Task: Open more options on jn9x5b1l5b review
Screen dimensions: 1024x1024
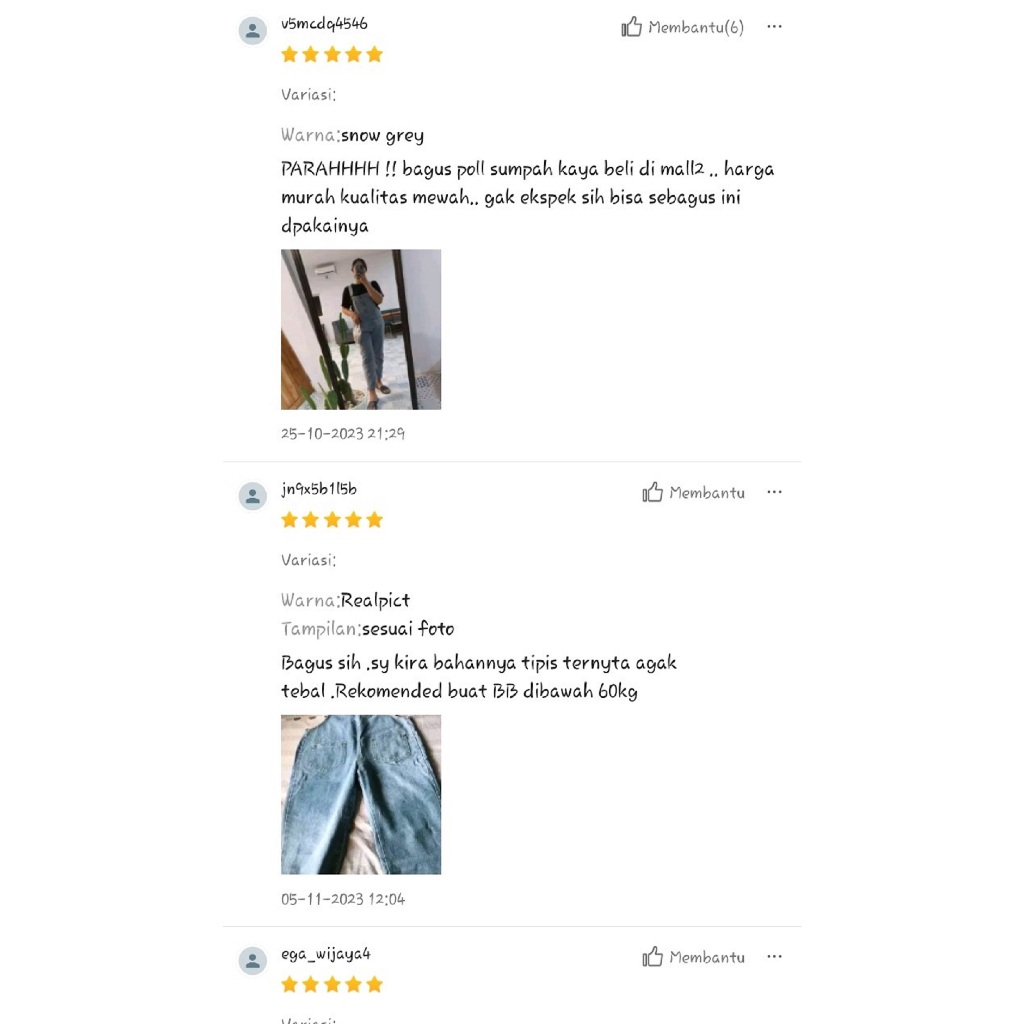Action: (x=775, y=492)
